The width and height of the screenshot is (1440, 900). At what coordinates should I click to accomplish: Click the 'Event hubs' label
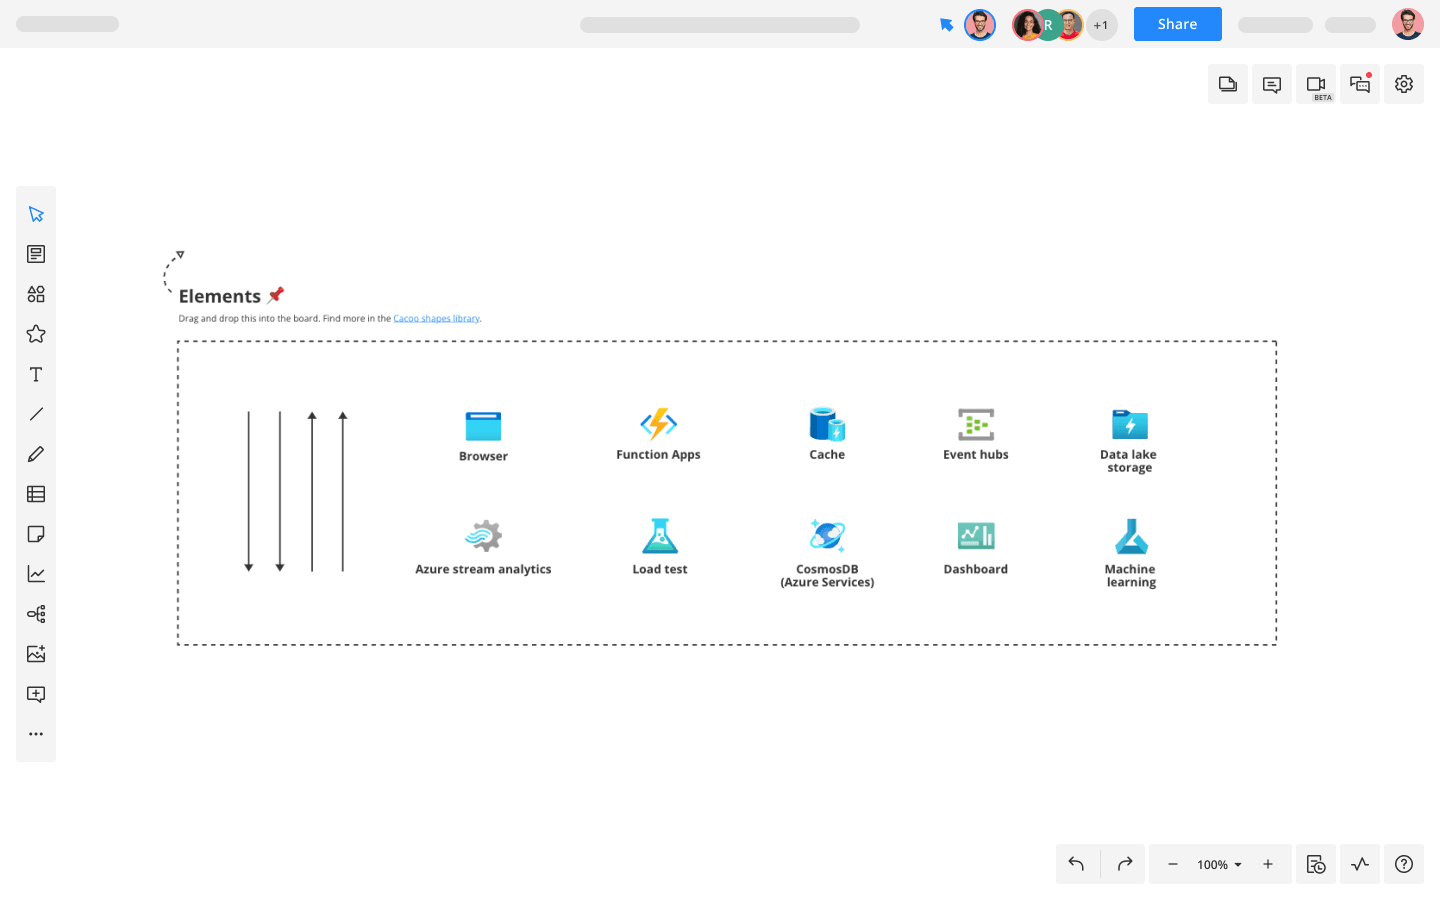[x=976, y=455]
